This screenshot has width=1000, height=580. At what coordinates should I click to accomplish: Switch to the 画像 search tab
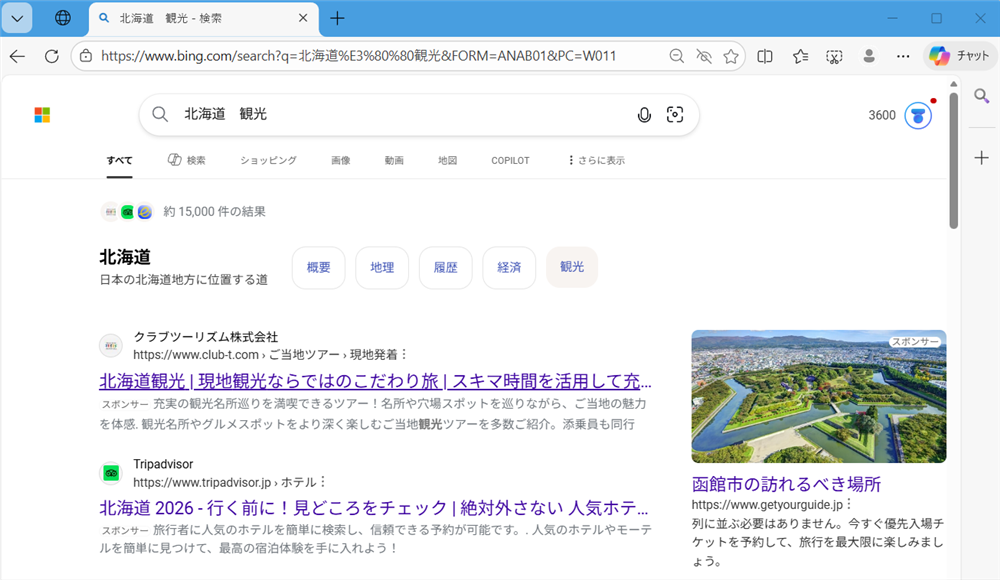click(x=340, y=160)
